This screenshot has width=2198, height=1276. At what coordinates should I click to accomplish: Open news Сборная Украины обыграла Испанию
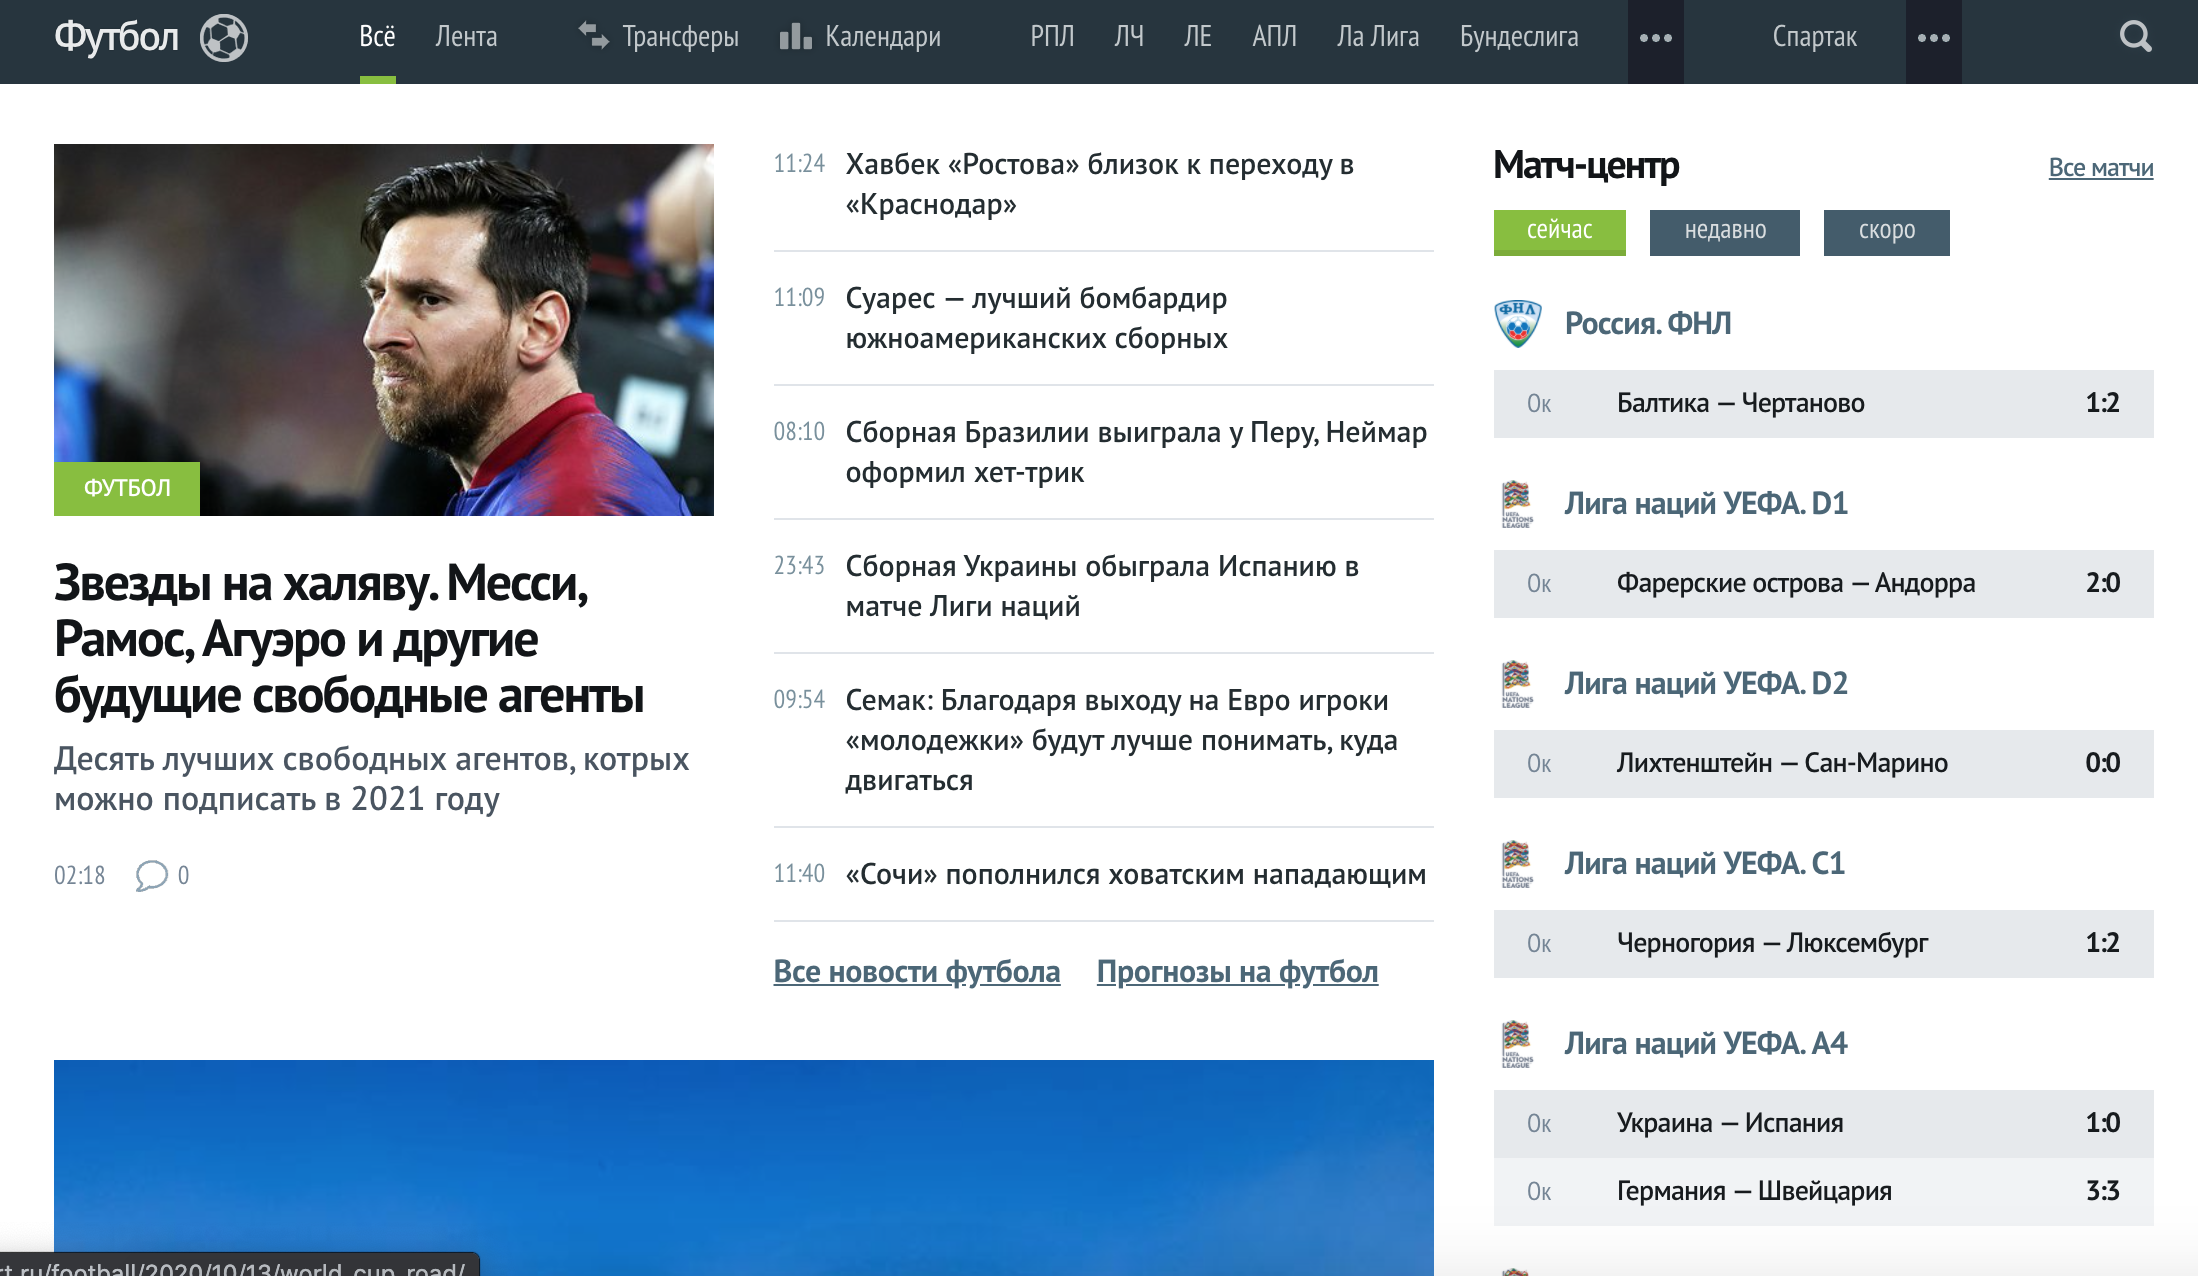click(x=1102, y=586)
